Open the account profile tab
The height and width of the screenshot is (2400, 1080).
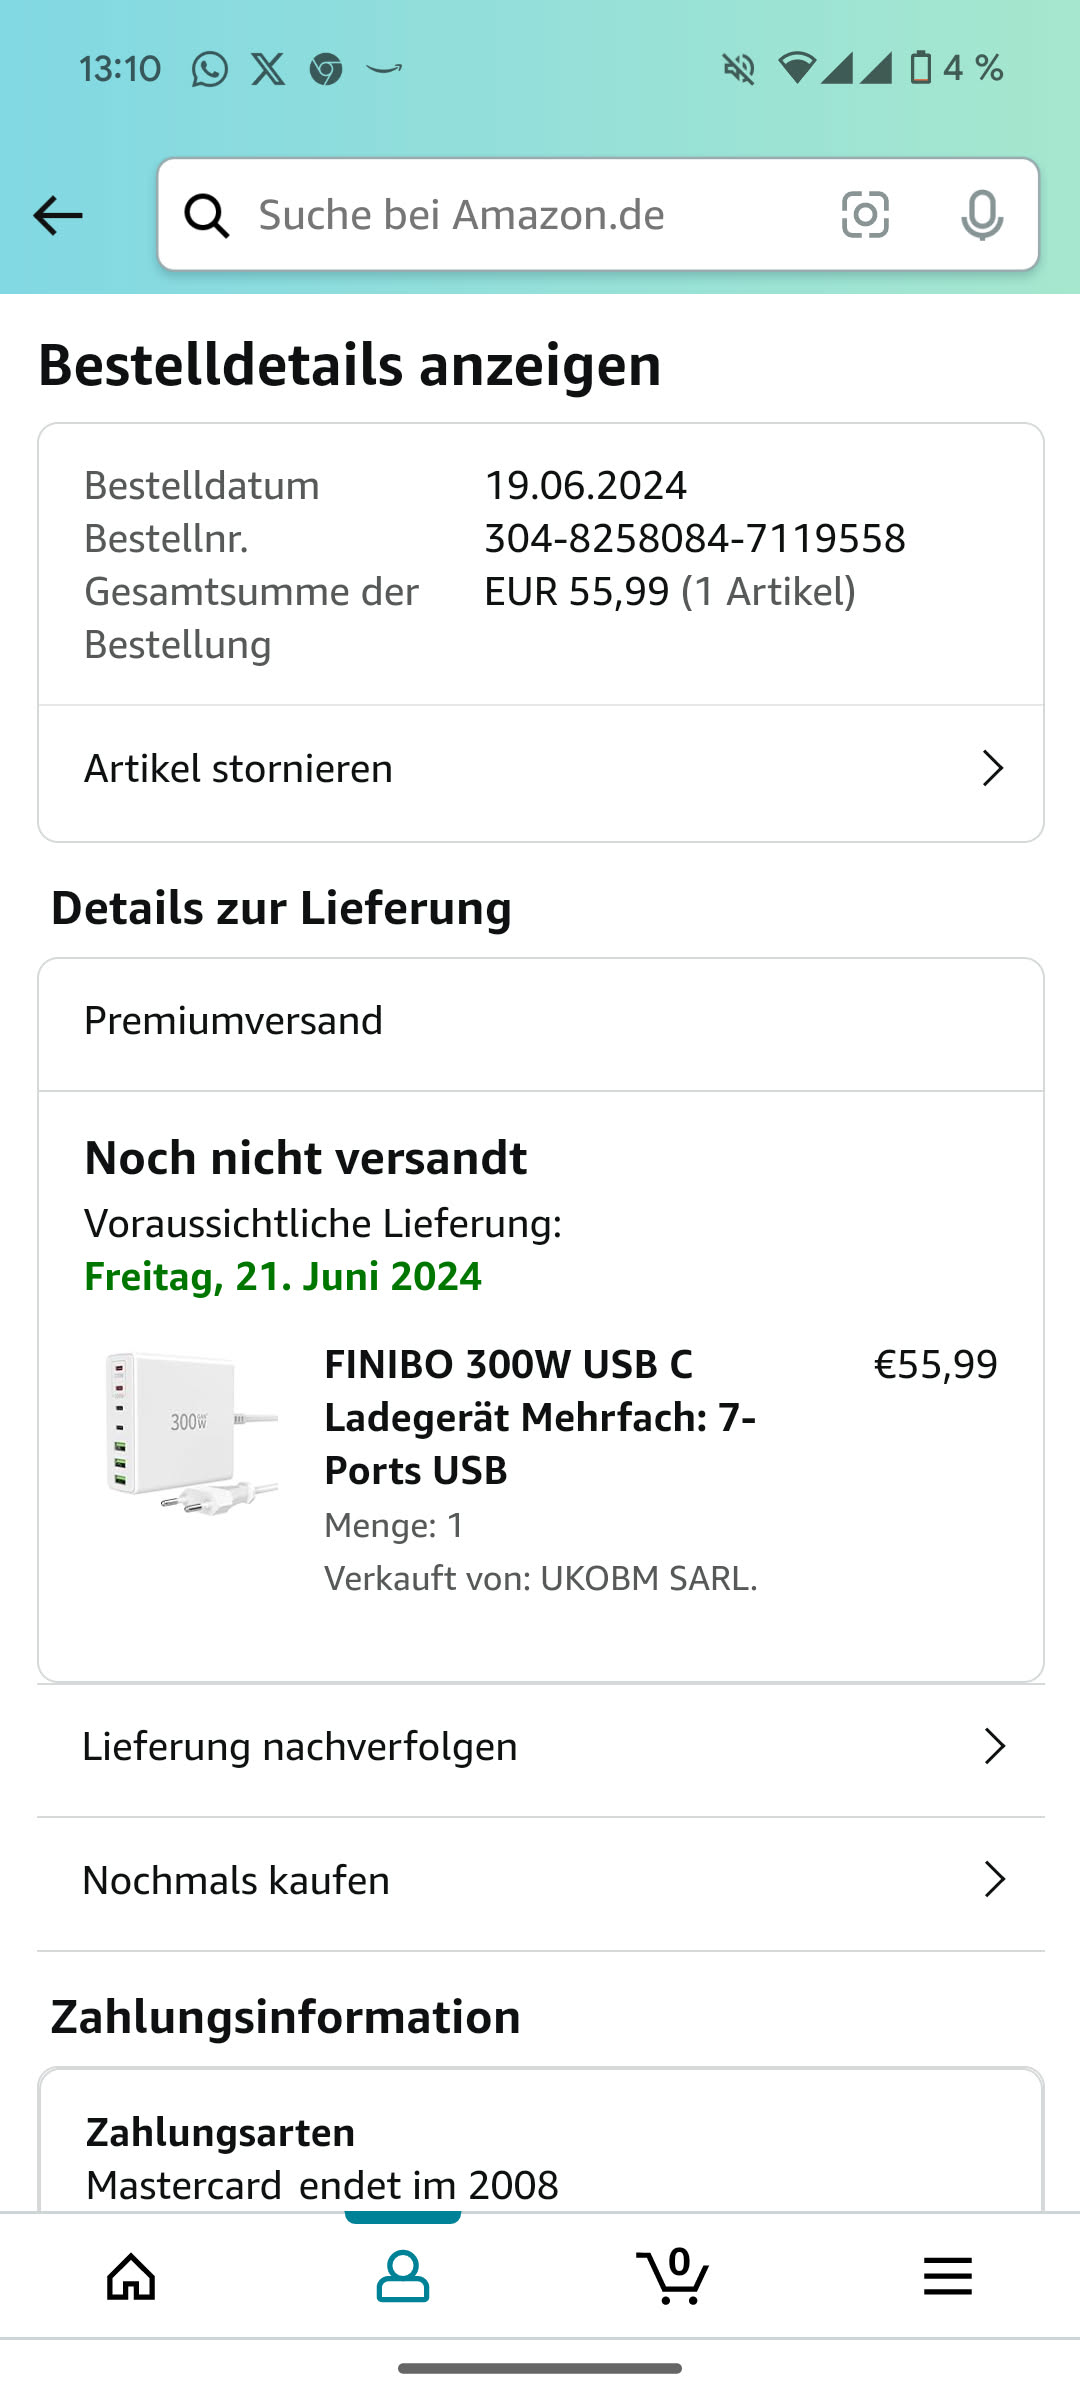coord(403,2277)
